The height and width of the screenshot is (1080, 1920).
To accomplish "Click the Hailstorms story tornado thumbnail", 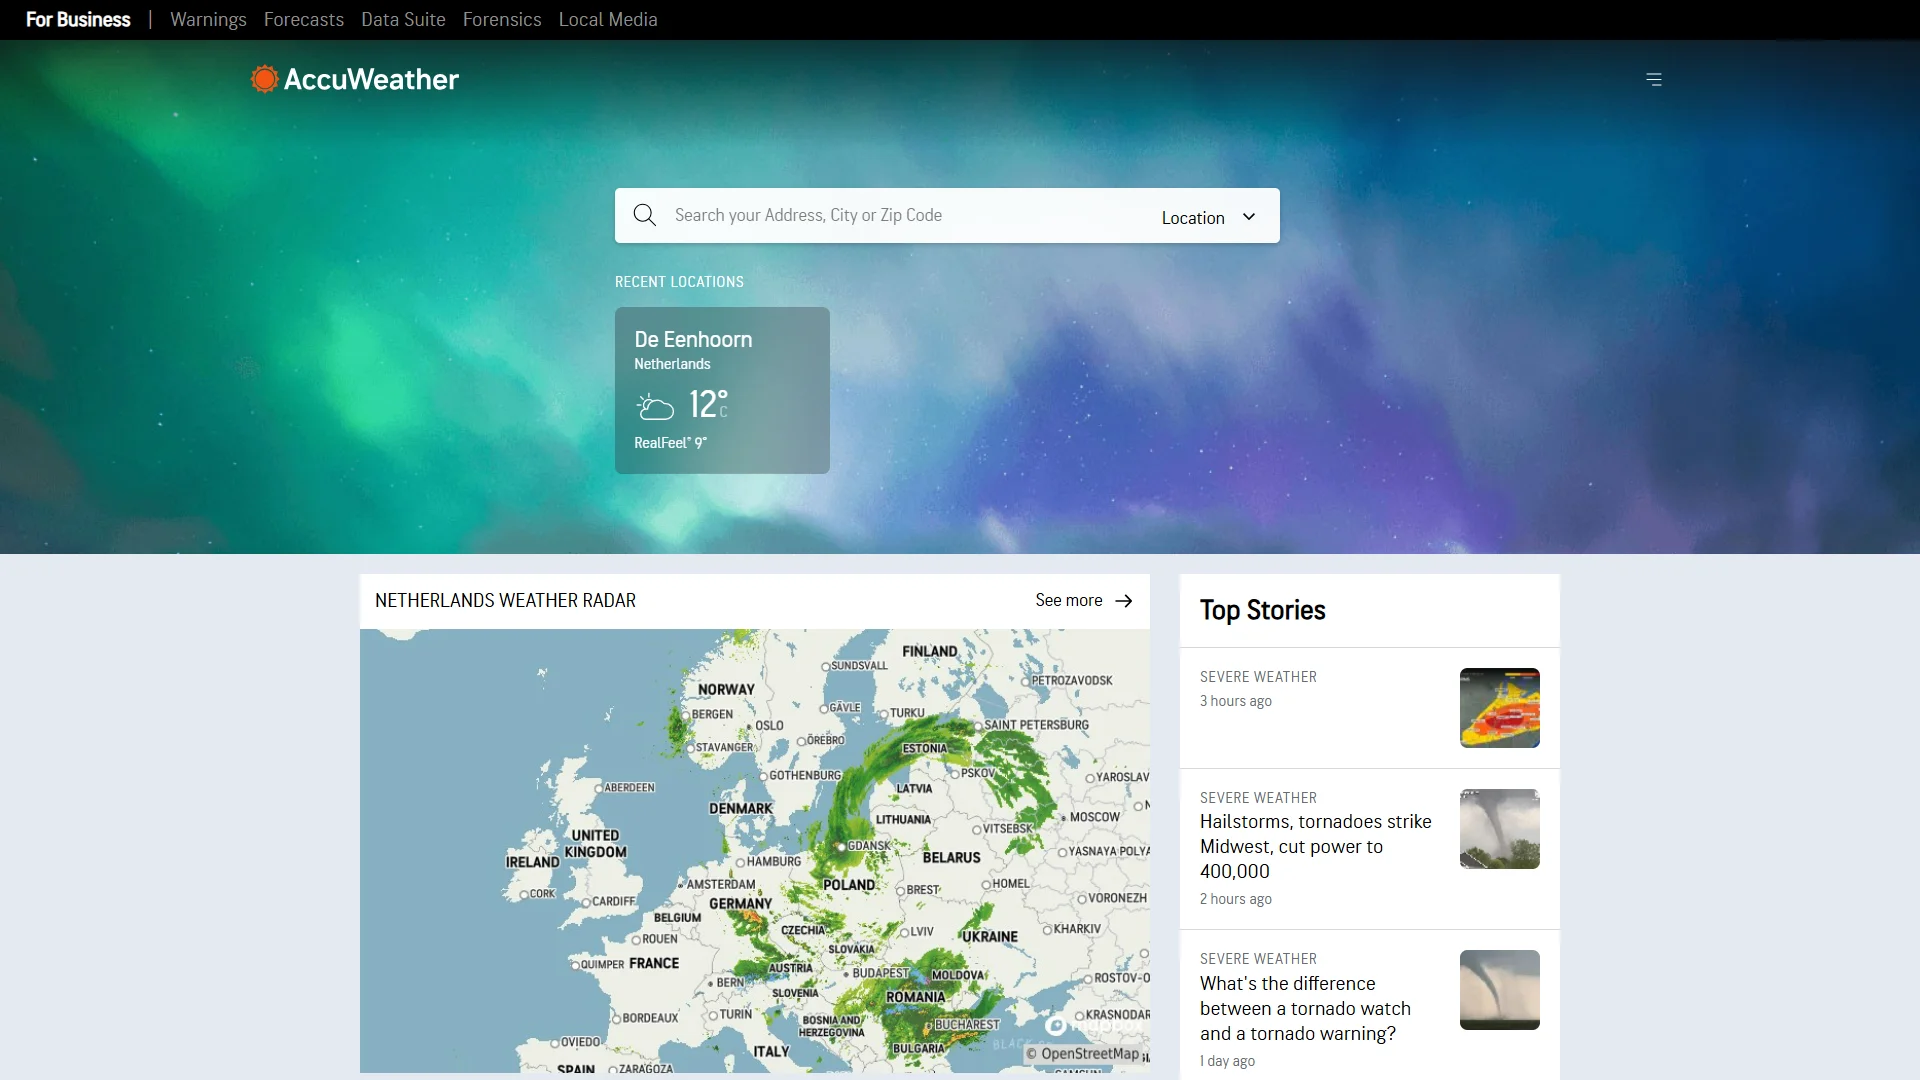I will pyautogui.click(x=1500, y=829).
